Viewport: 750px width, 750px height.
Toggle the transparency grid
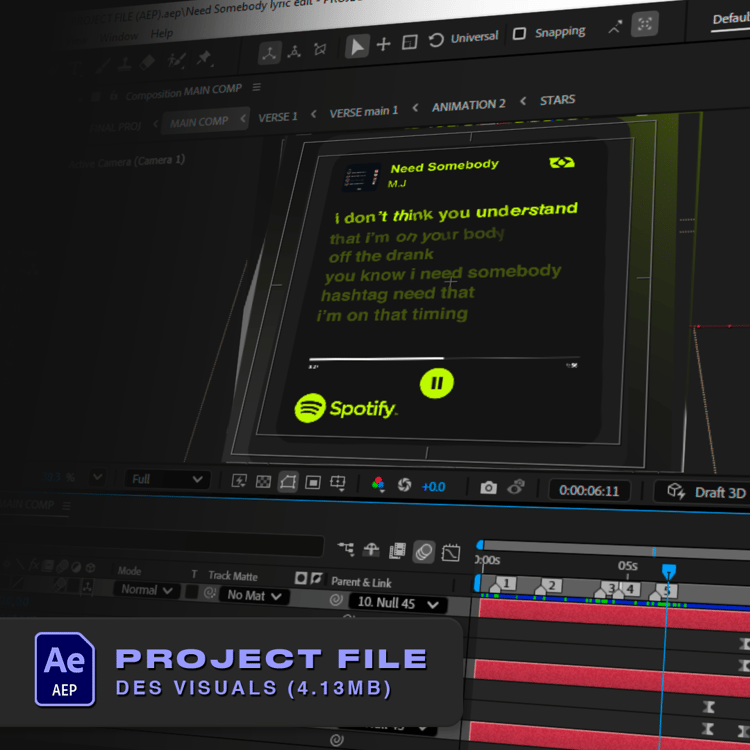[263, 482]
